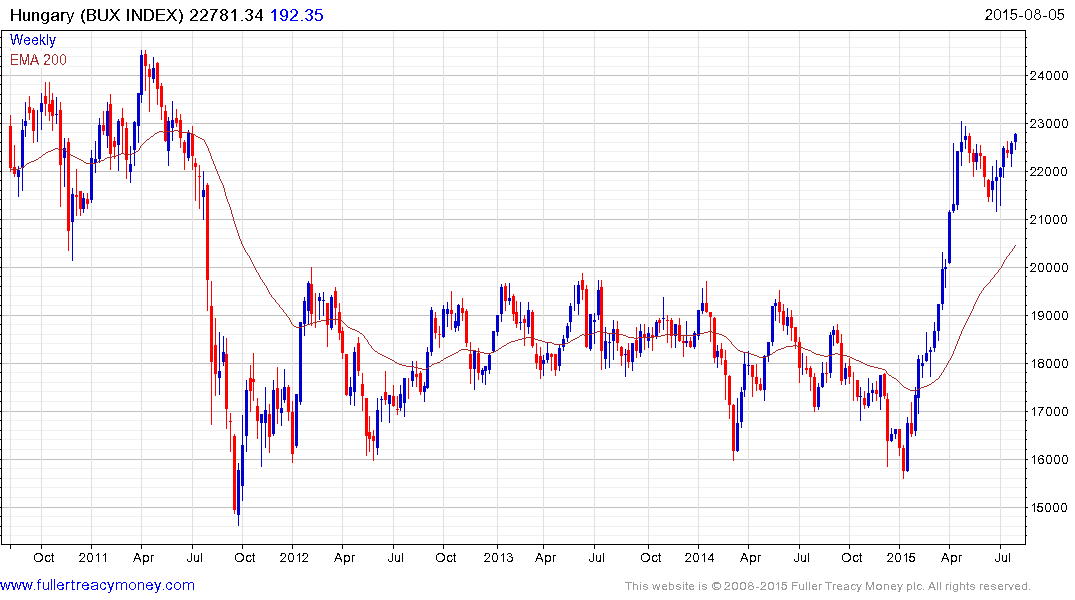Select the chart title 'Hungary (BUX INDEX)'

pyautogui.click(x=97, y=15)
